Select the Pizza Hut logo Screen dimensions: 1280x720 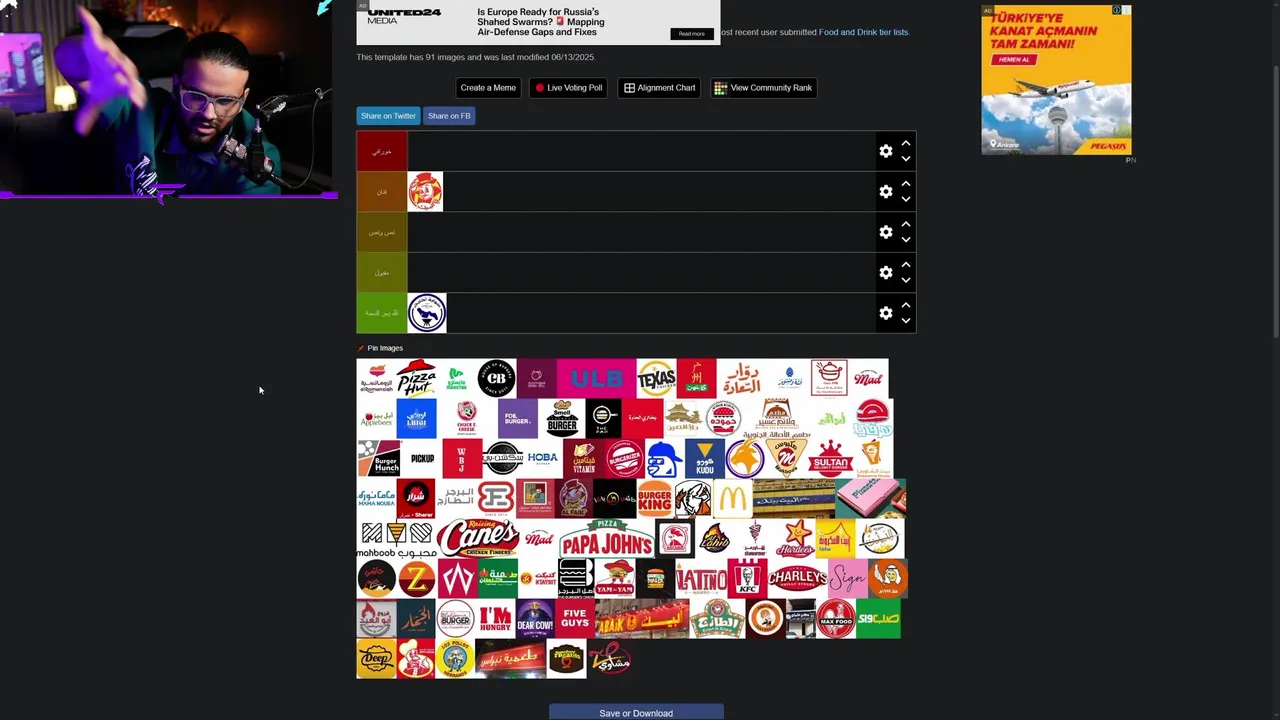pyautogui.click(x=416, y=378)
